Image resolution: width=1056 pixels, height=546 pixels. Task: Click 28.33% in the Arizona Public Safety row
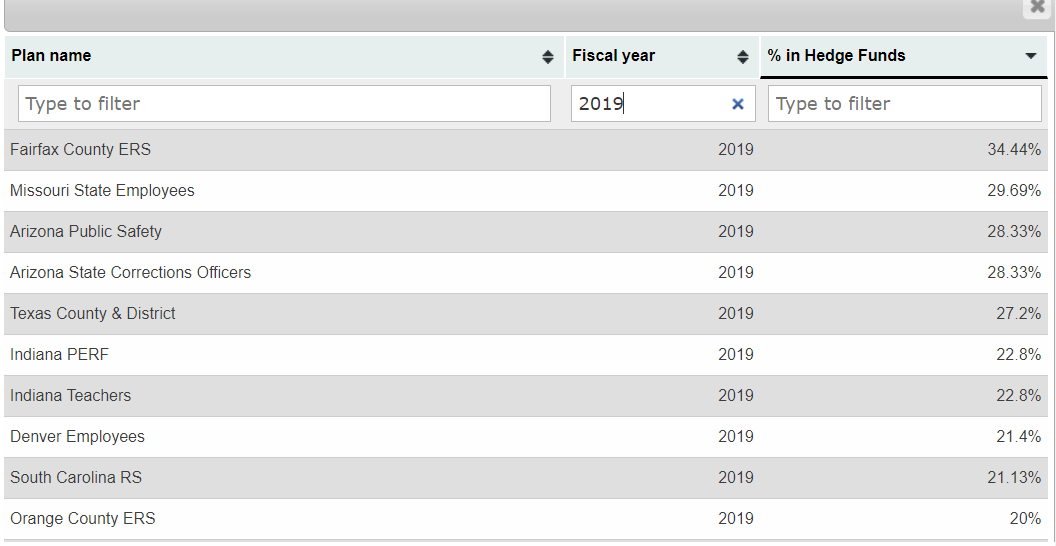tap(1014, 232)
